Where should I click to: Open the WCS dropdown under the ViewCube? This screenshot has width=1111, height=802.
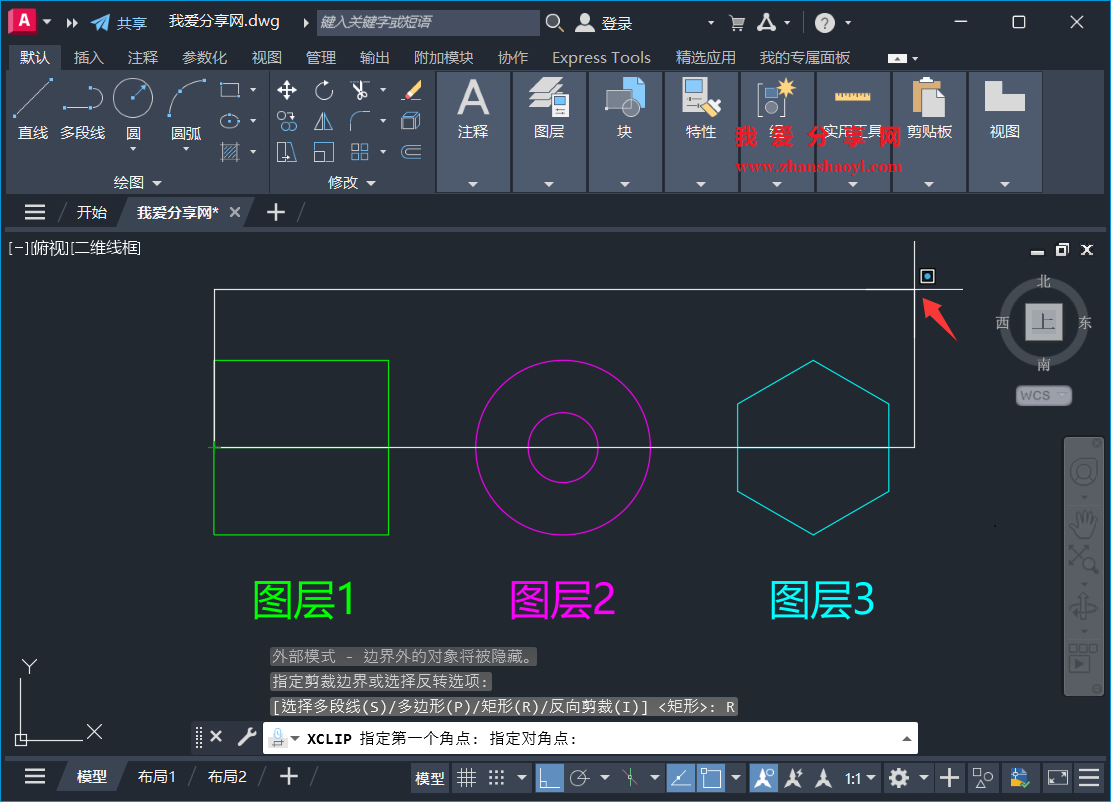1043,395
